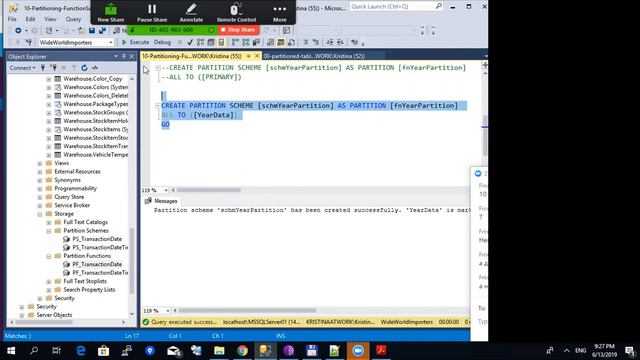Stop the screen share

(x=238, y=30)
